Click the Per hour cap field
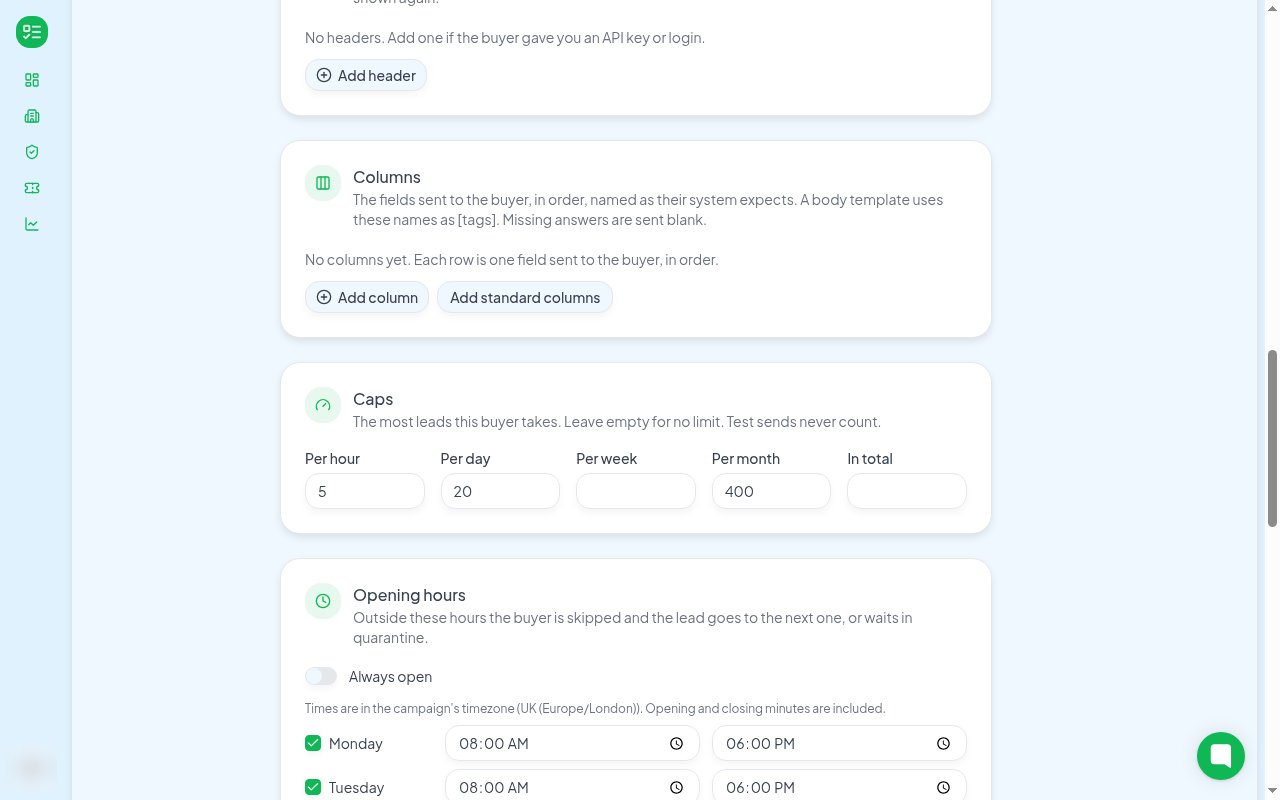This screenshot has width=1280, height=800. [365, 491]
